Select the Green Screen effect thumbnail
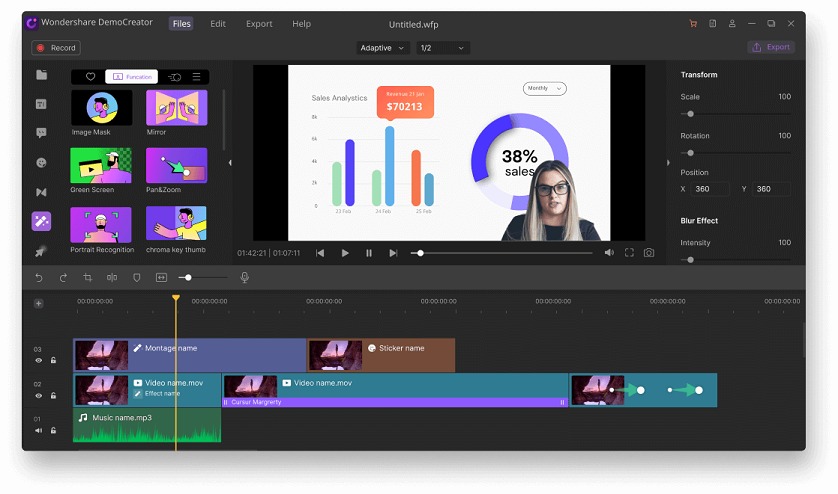The height and width of the screenshot is (494, 838). point(100,165)
